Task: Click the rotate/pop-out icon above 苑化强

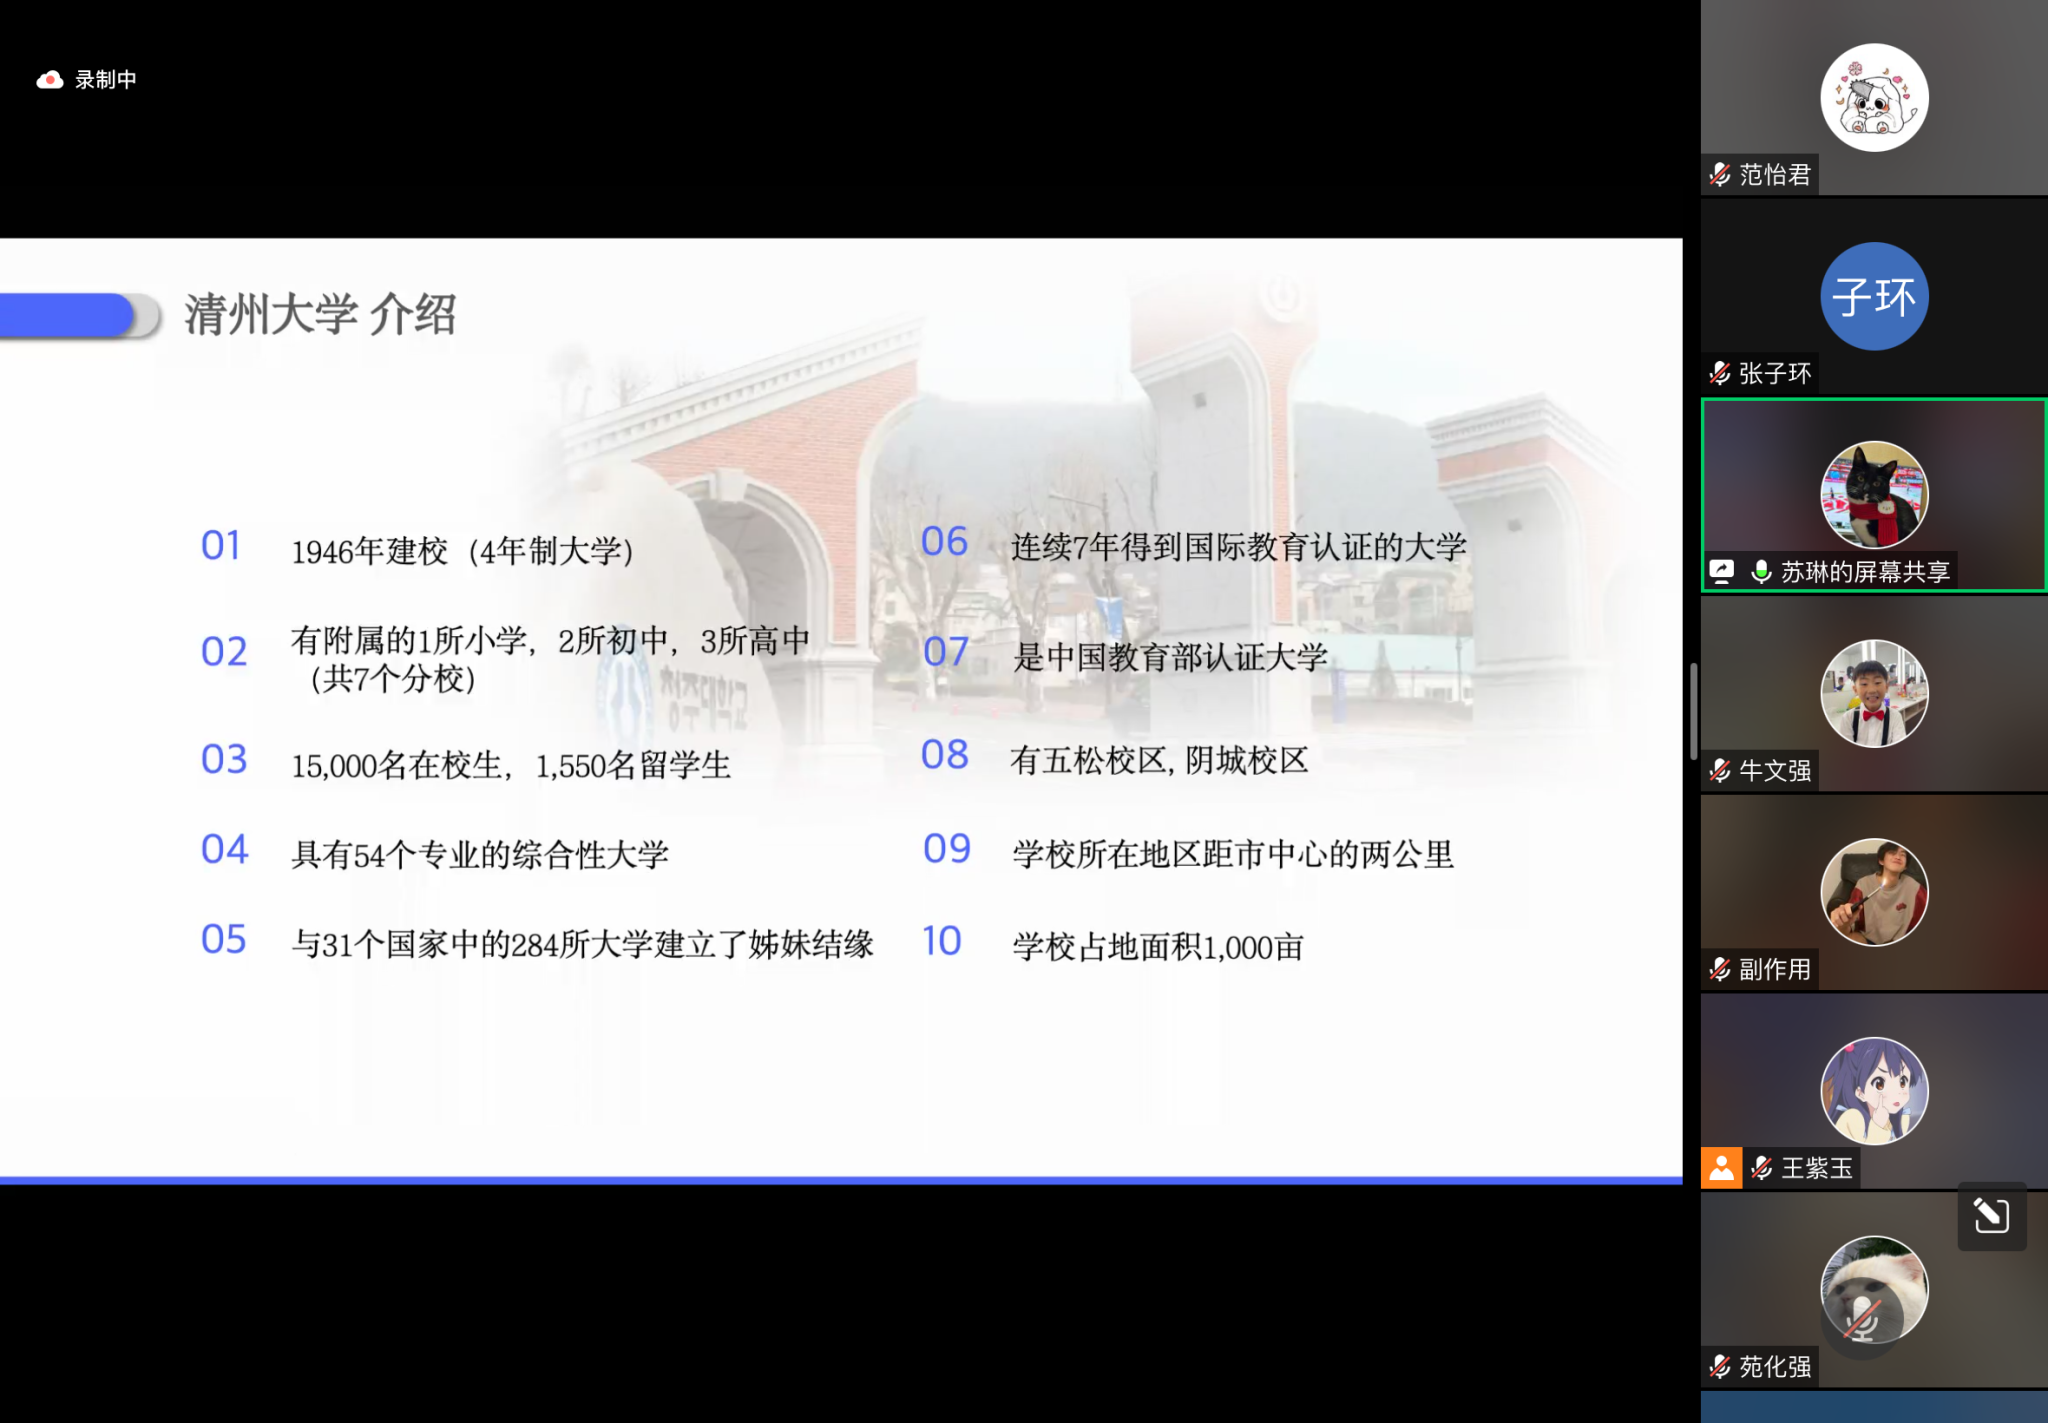Action: pyautogui.click(x=1991, y=1216)
